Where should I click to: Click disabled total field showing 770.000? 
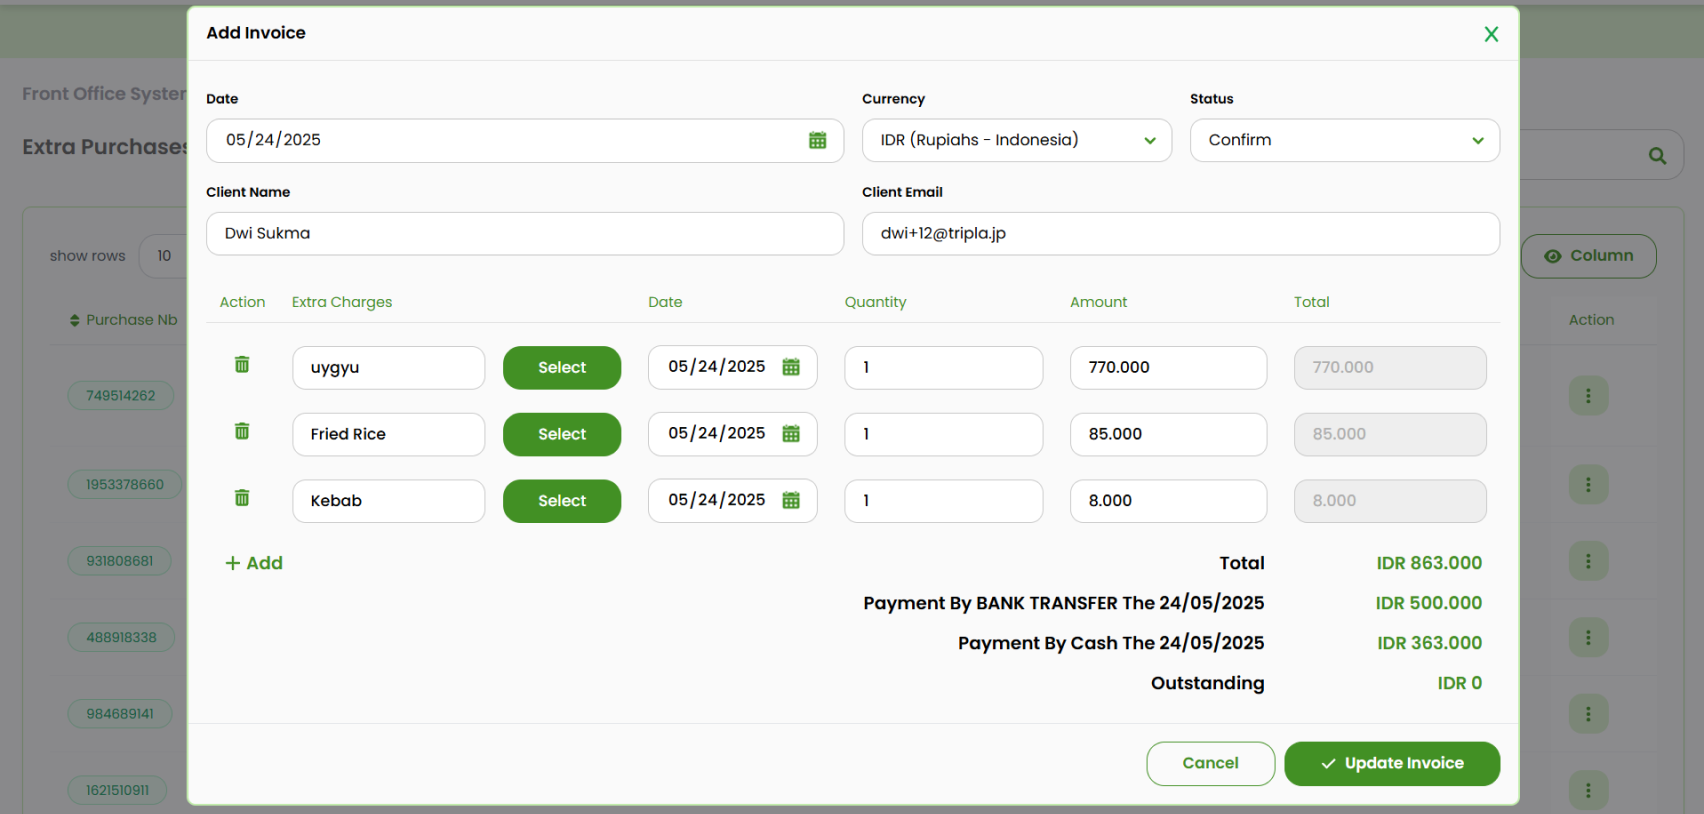coord(1390,367)
